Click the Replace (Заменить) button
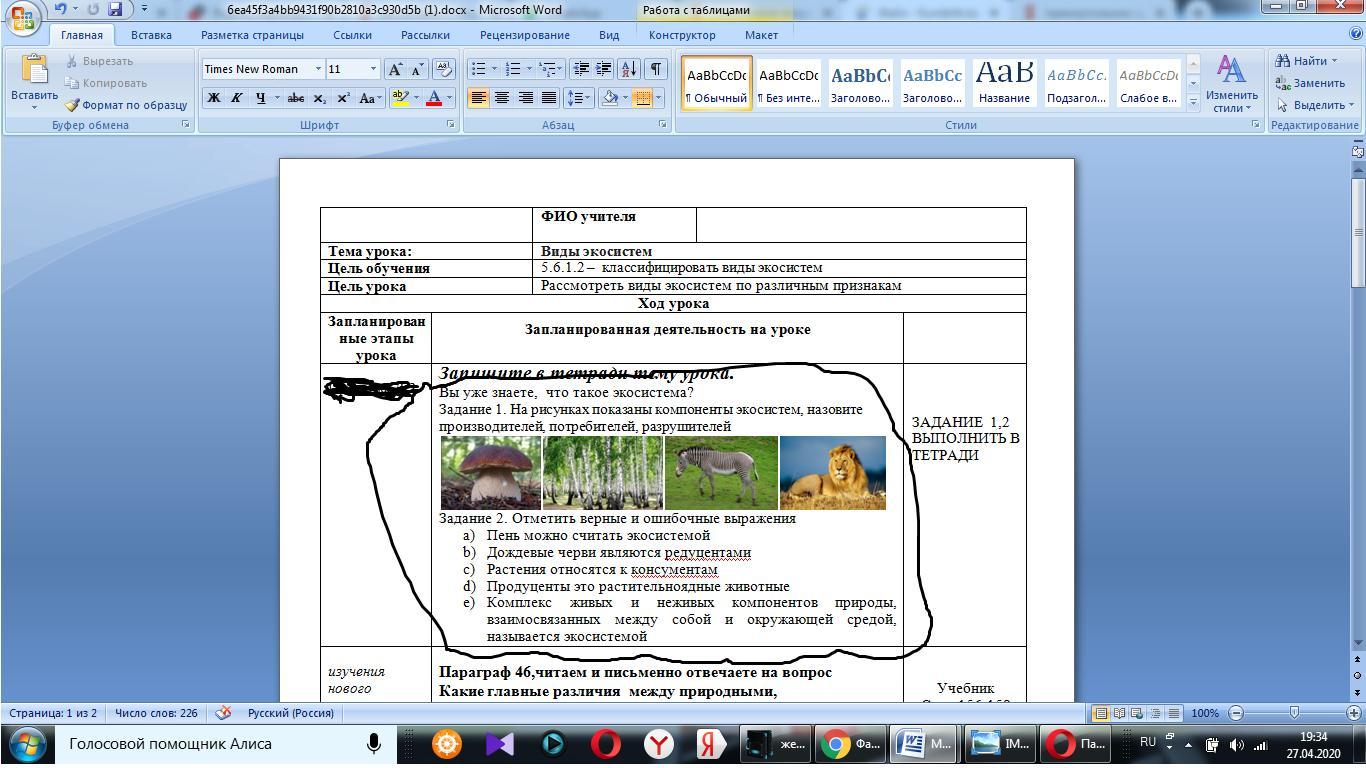The height and width of the screenshot is (768, 1366). [x=1310, y=83]
